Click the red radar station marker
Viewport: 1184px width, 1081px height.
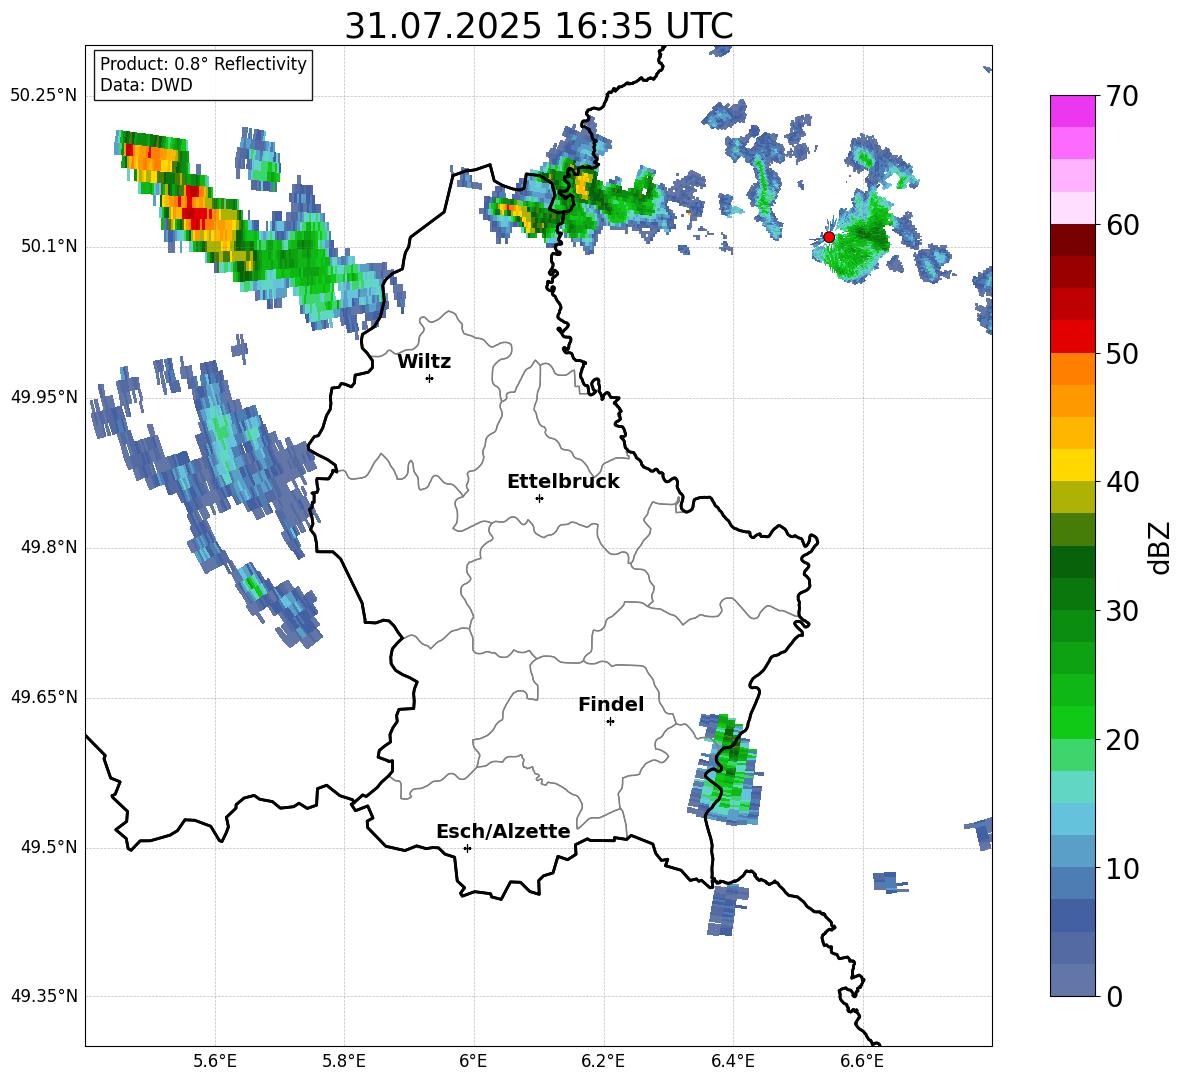coord(828,237)
